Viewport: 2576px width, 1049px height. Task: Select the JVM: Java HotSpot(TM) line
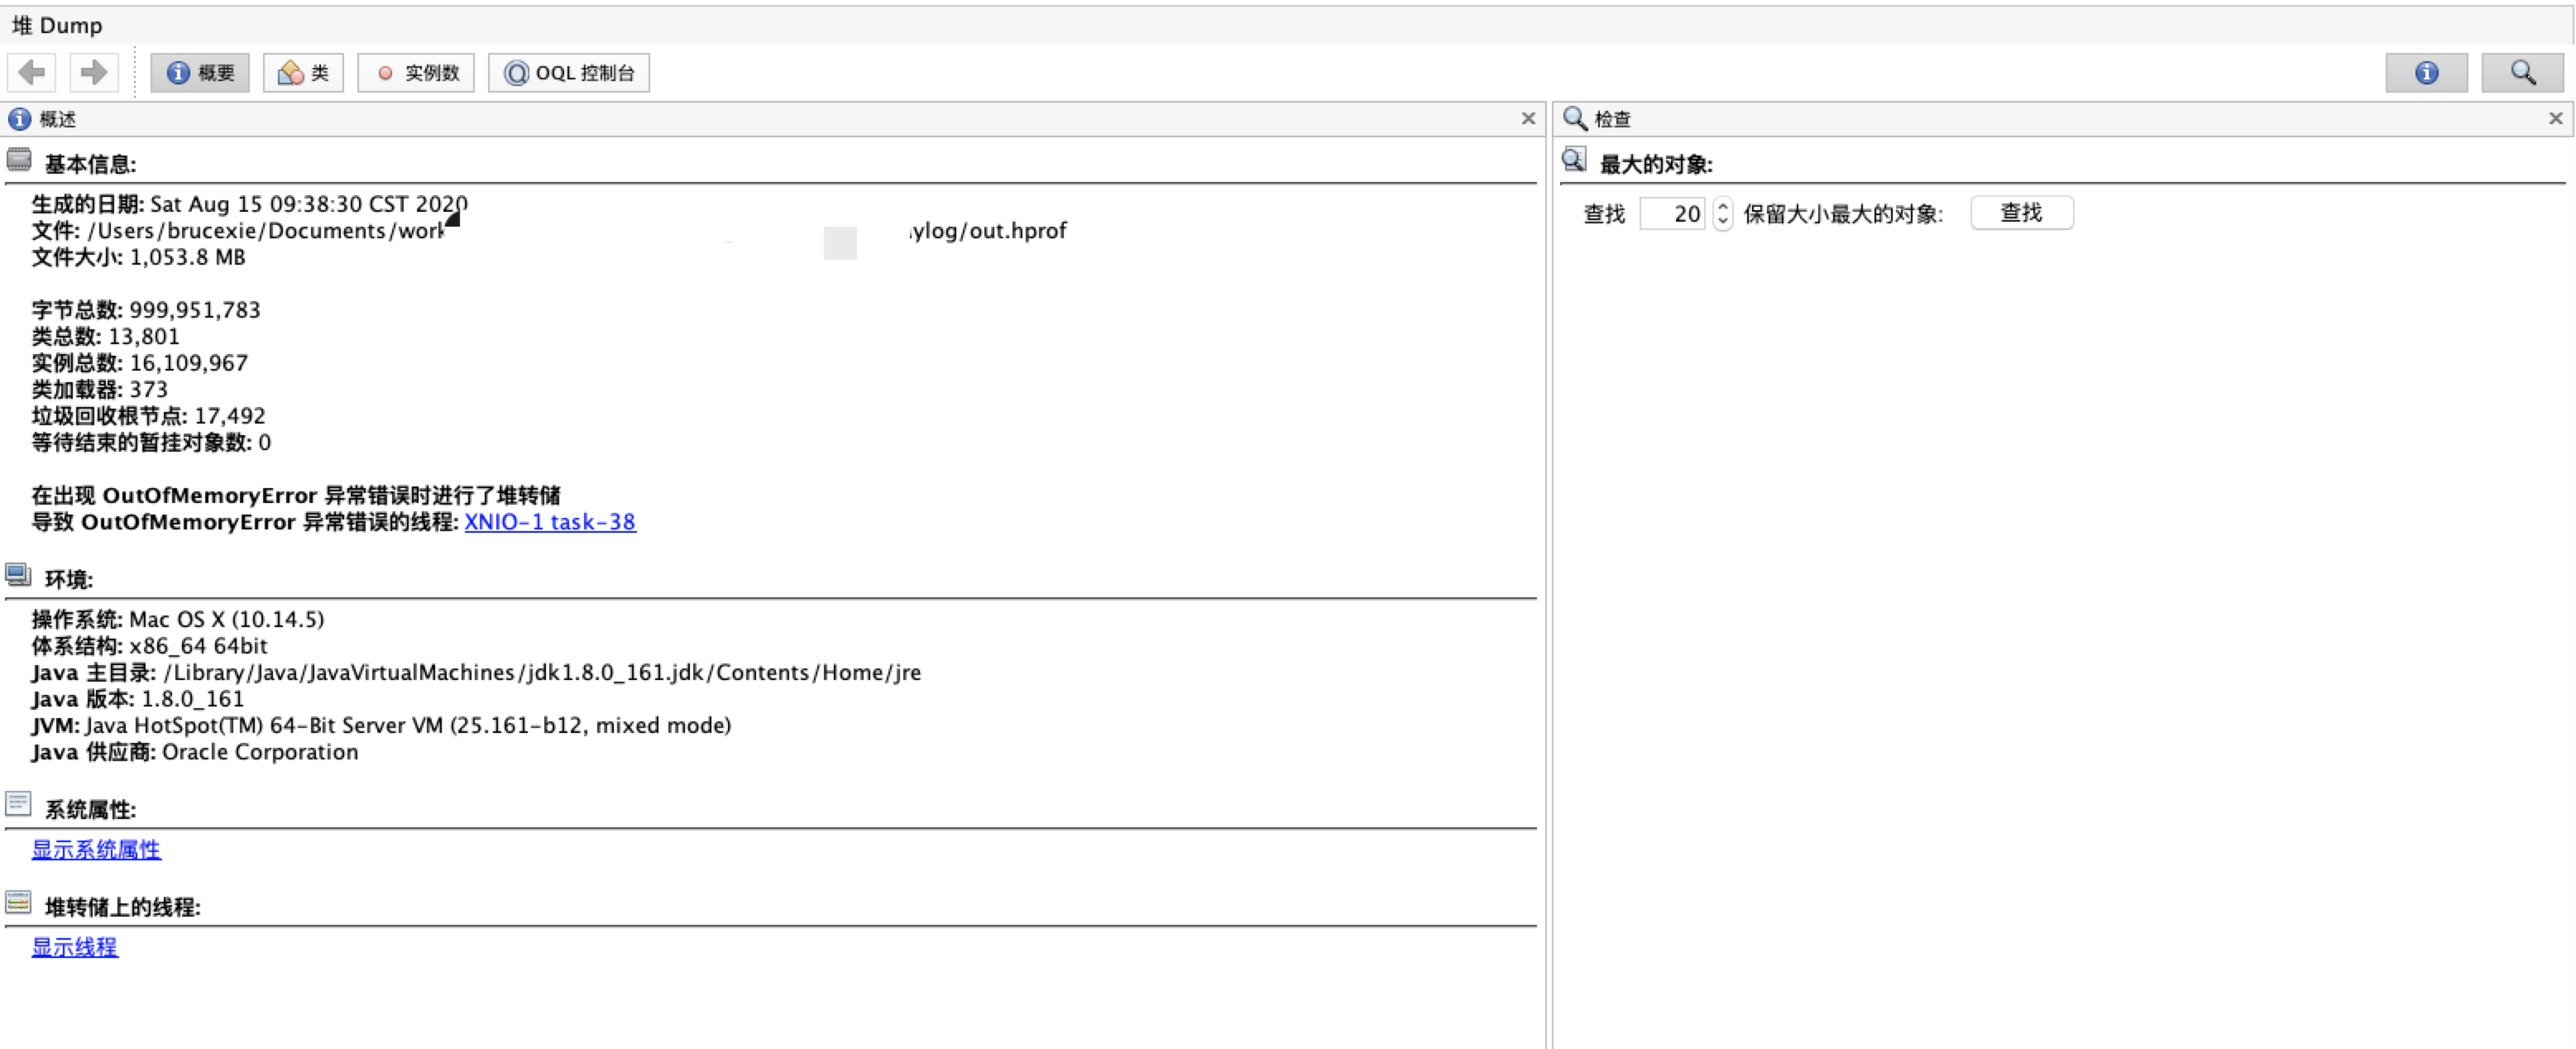pyautogui.click(x=382, y=726)
